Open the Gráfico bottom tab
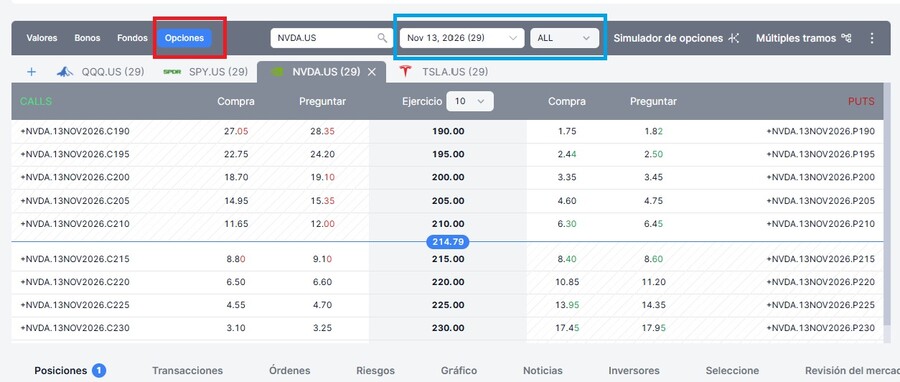This screenshot has width=900, height=382. [459, 371]
